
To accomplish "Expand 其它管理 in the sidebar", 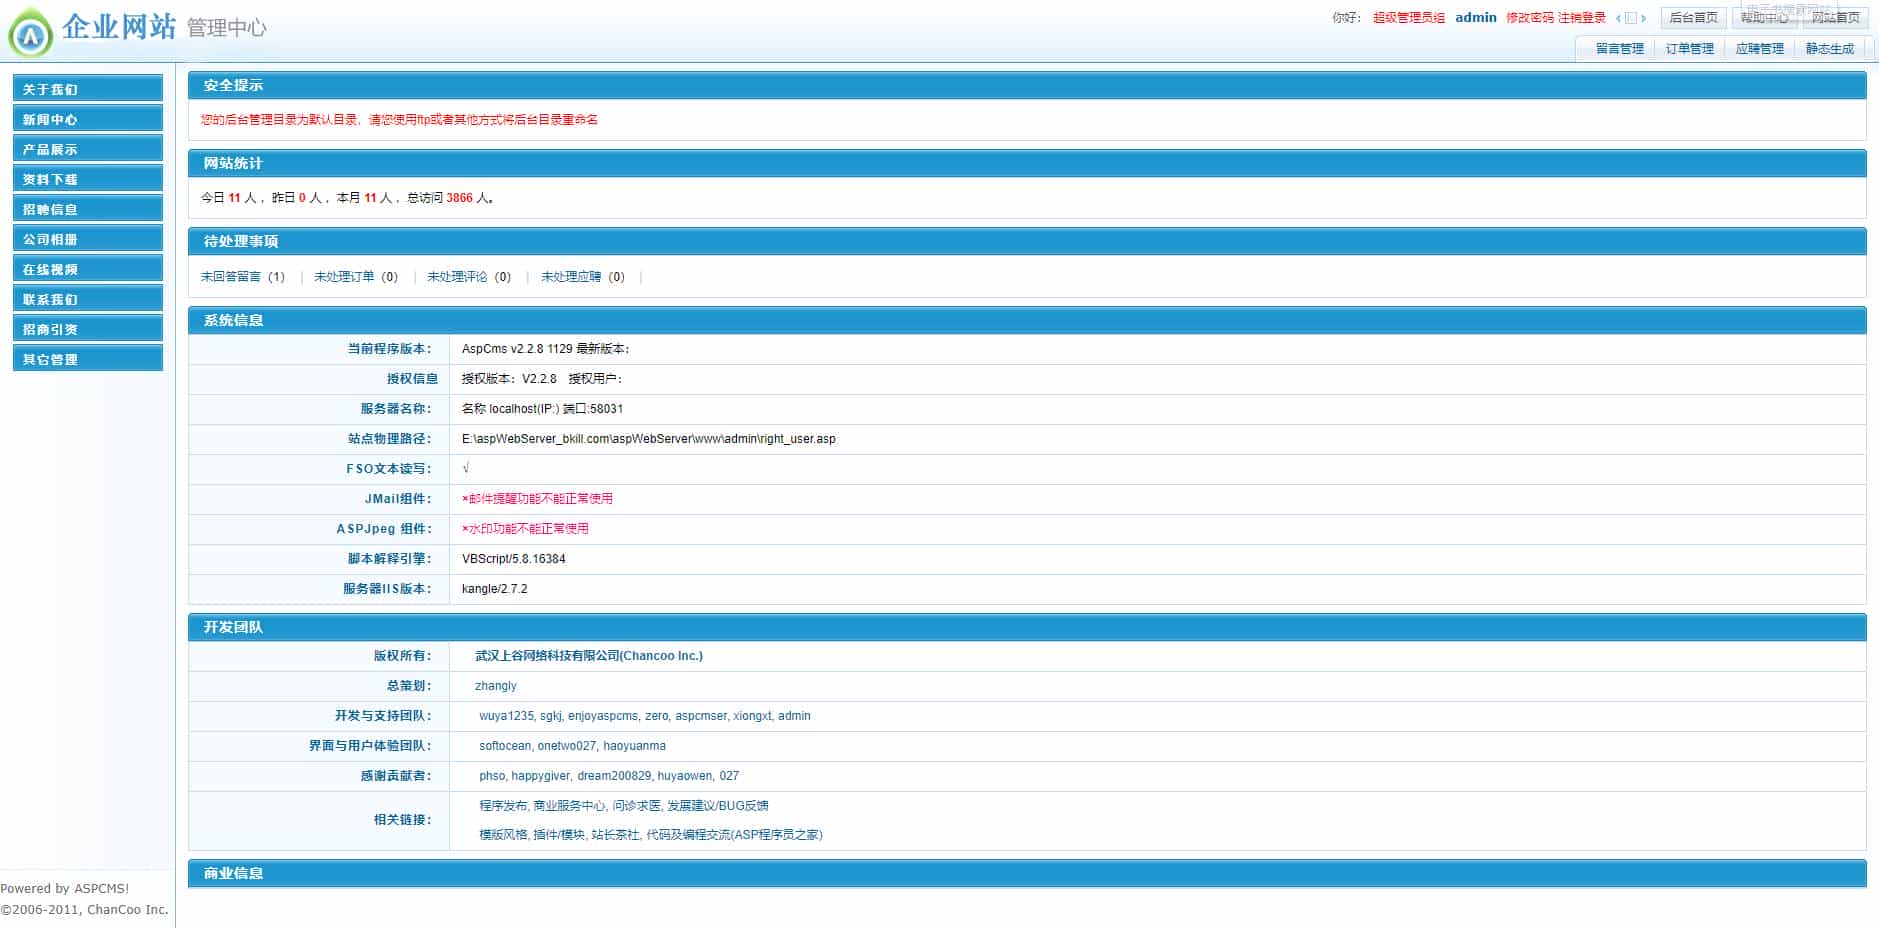I will point(88,359).
